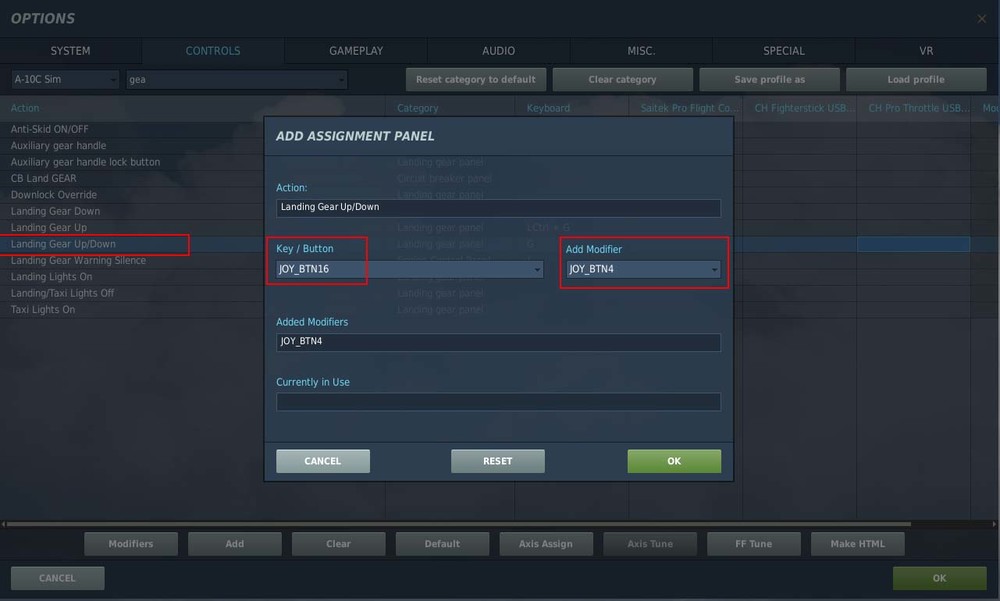Click the Options window CANCEL button
Image resolution: width=1000 pixels, height=601 pixels.
click(57, 578)
